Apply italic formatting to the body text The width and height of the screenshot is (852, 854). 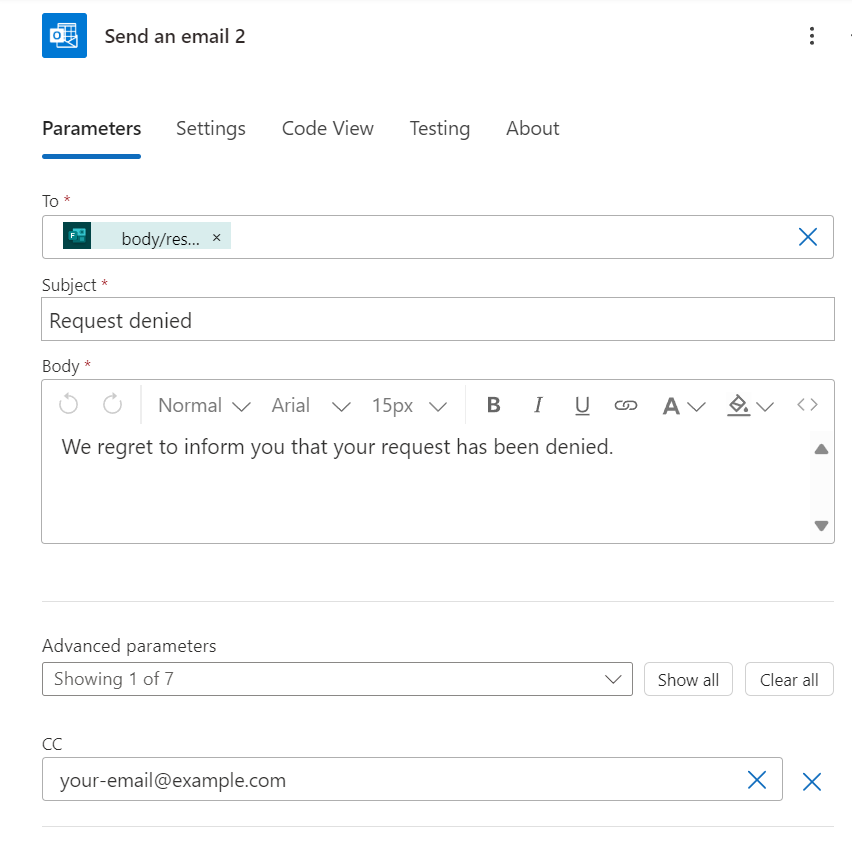537,404
